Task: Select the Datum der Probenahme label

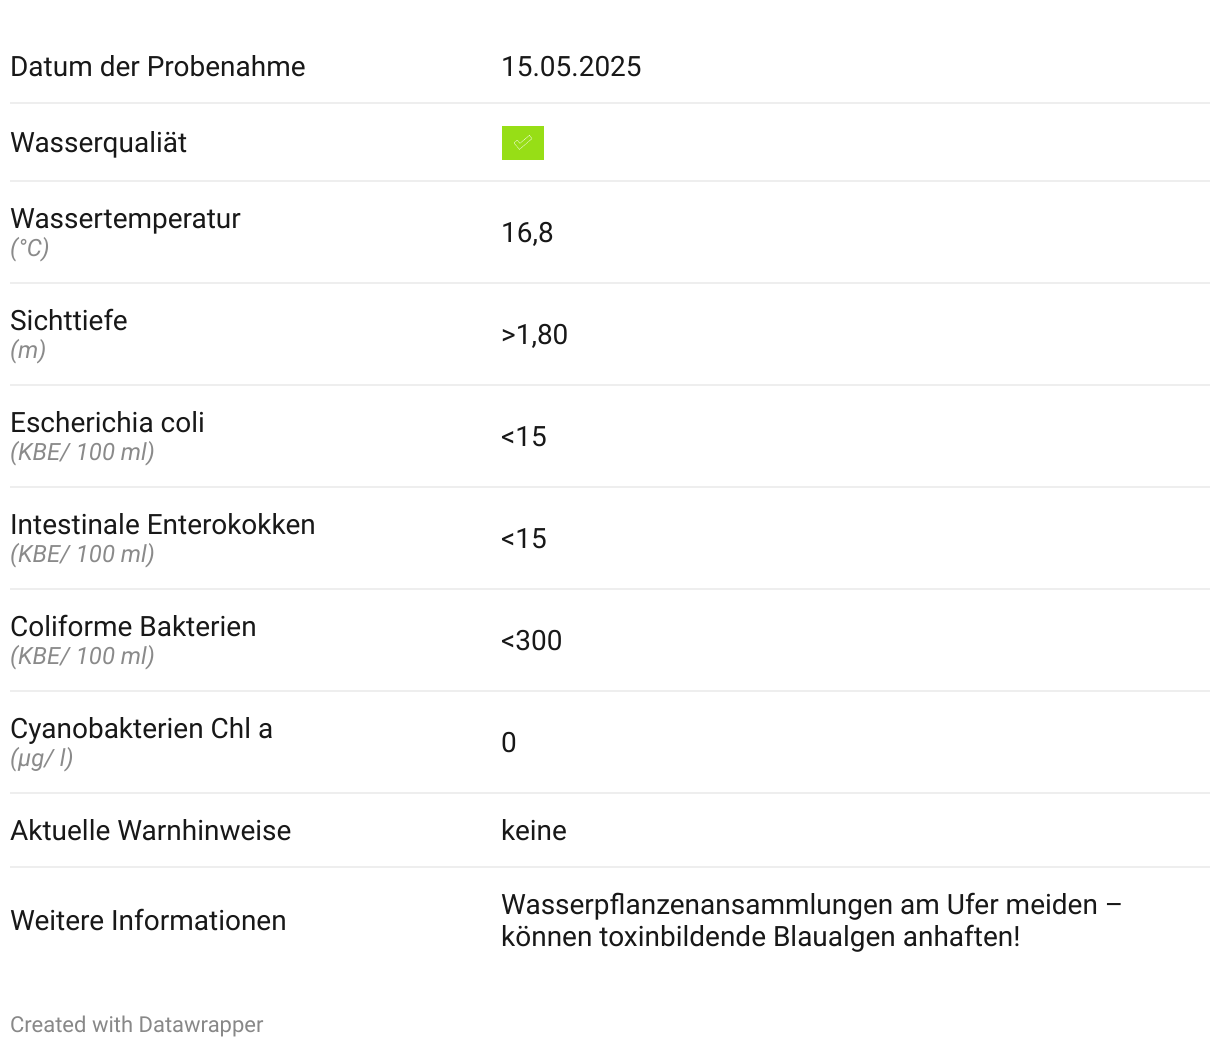Action: (158, 67)
